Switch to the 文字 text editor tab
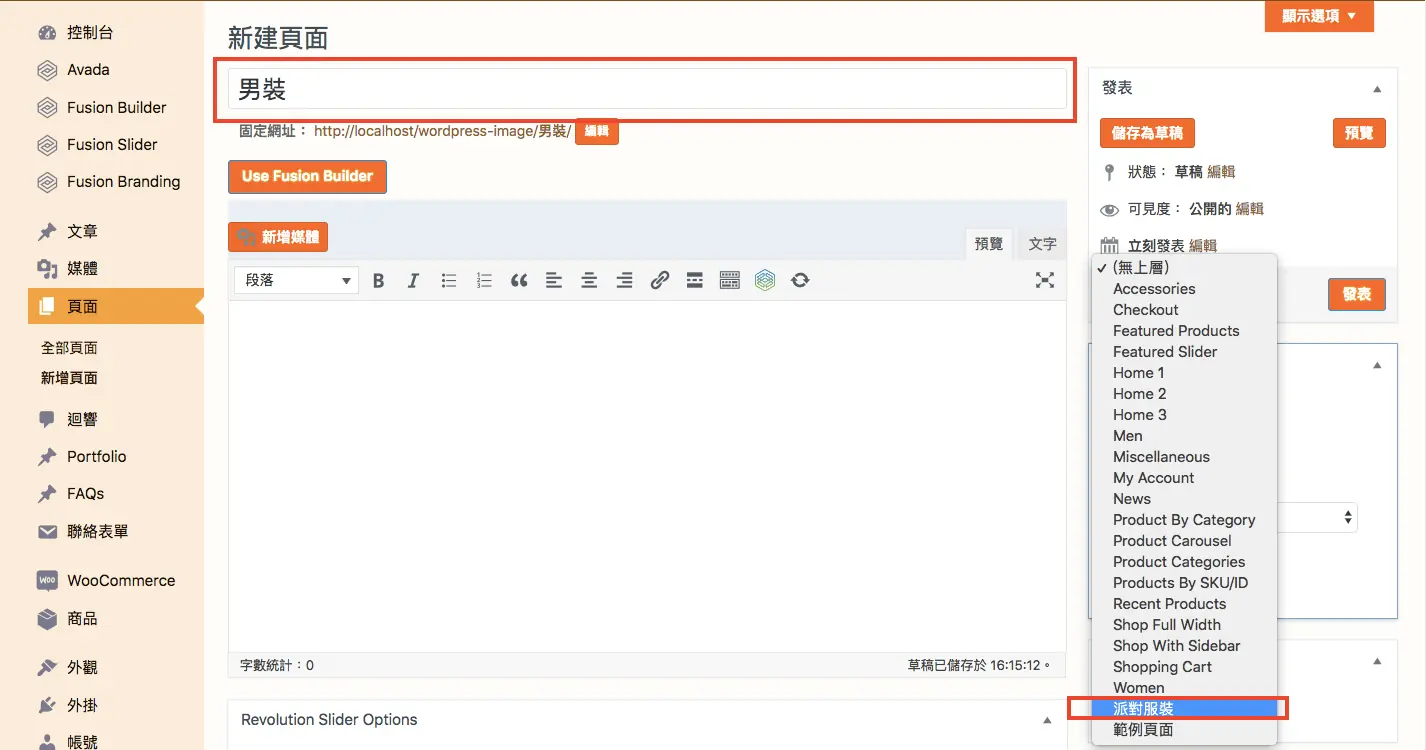This screenshot has height=750, width=1426. 1043,244
